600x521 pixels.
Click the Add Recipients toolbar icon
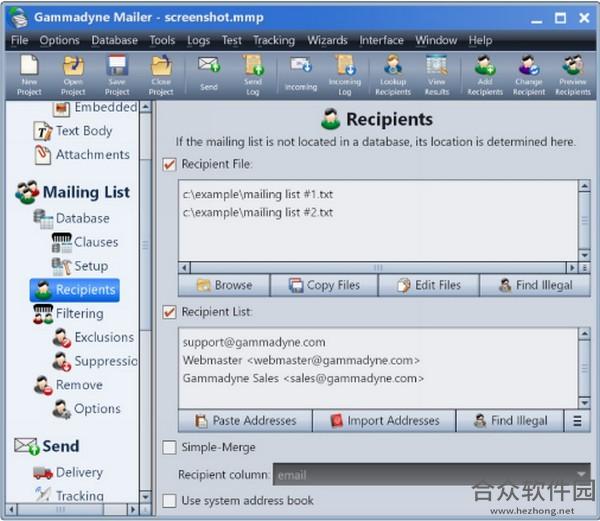click(x=485, y=75)
